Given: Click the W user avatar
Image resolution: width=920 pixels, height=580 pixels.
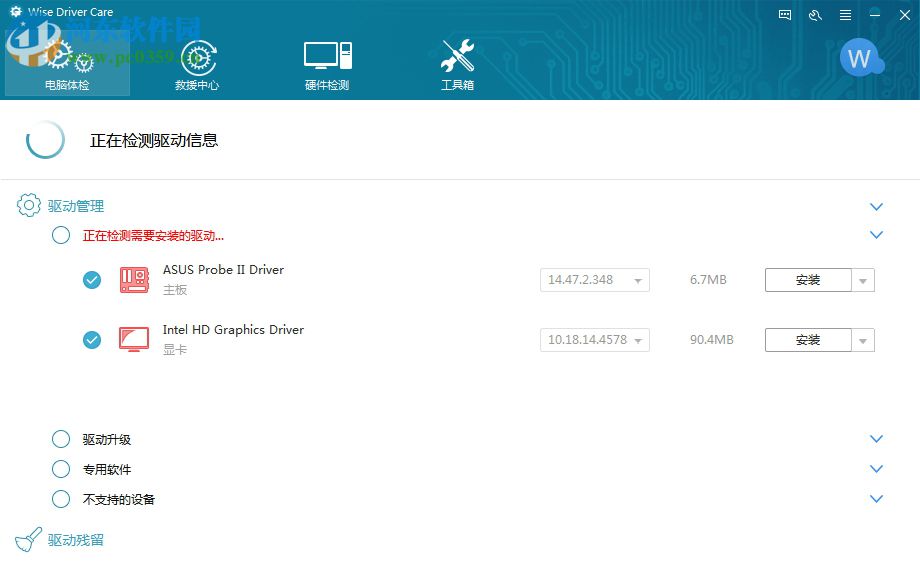Looking at the screenshot, I should [x=861, y=58].
